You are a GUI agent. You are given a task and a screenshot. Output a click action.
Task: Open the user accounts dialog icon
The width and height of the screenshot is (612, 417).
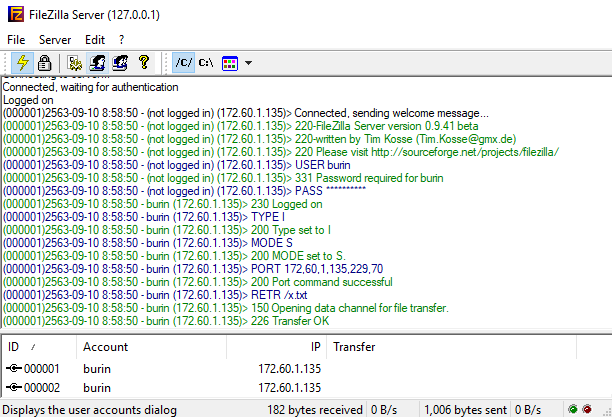coord(97,62)
